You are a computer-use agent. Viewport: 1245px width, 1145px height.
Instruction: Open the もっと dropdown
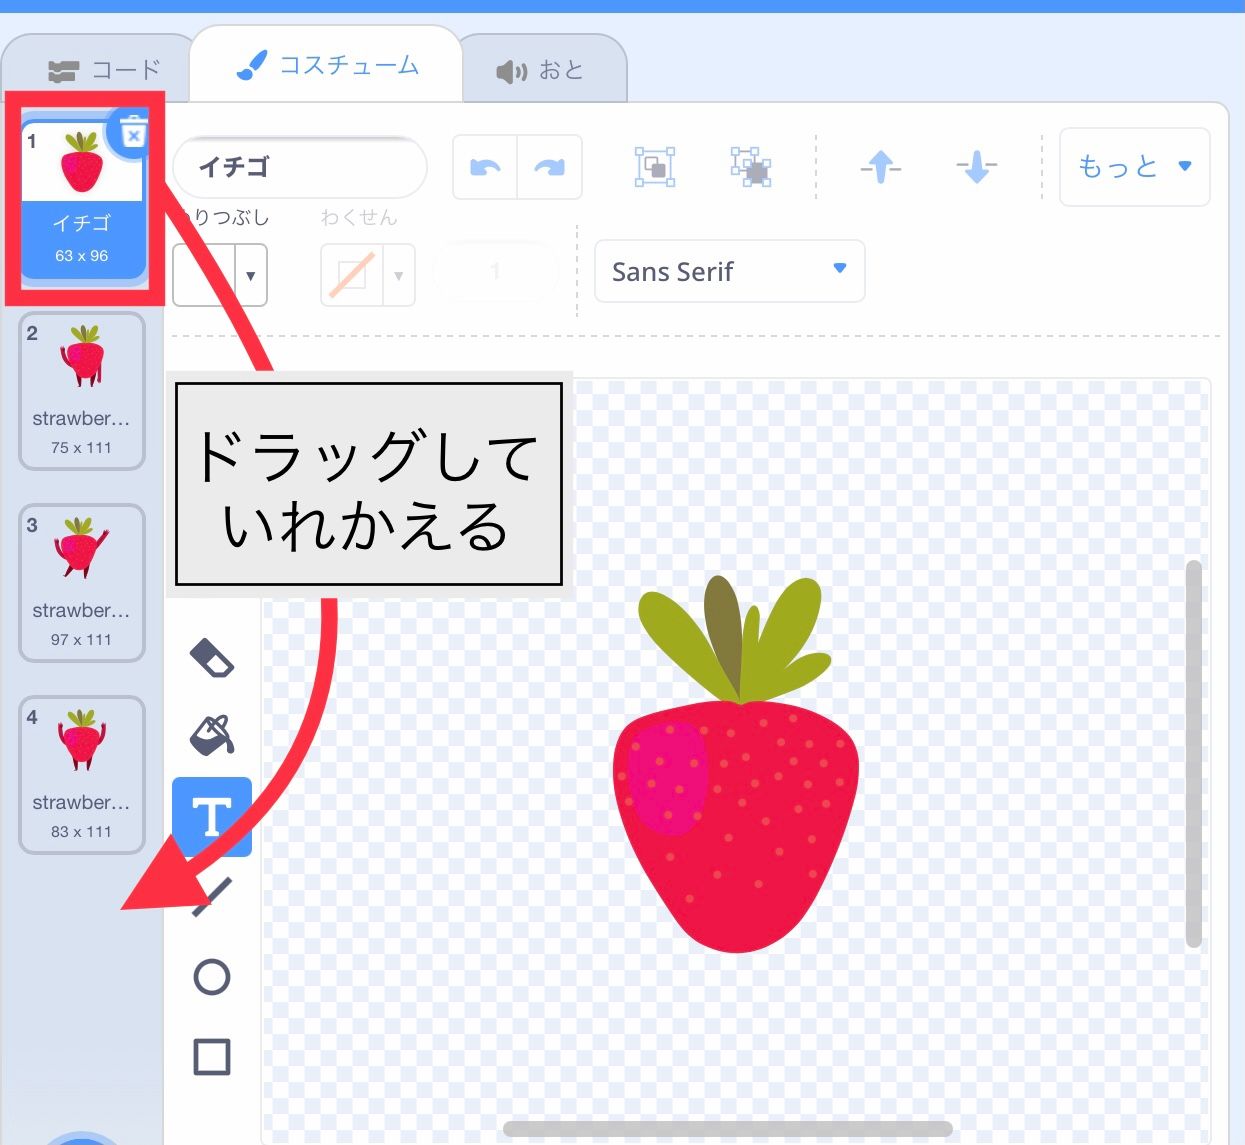1133,167
